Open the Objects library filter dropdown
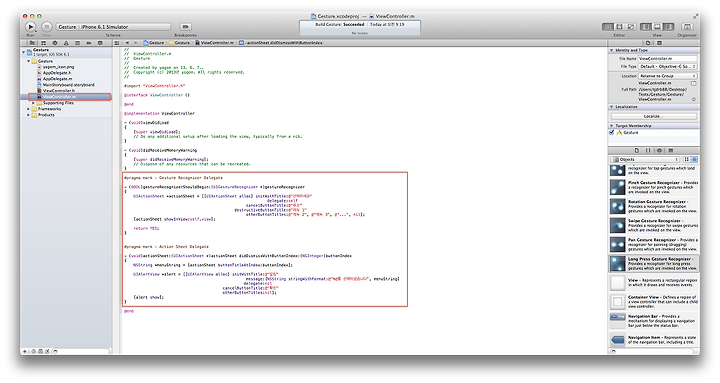The height and width of the screenshot is (383, 720). tap(645, 159)
